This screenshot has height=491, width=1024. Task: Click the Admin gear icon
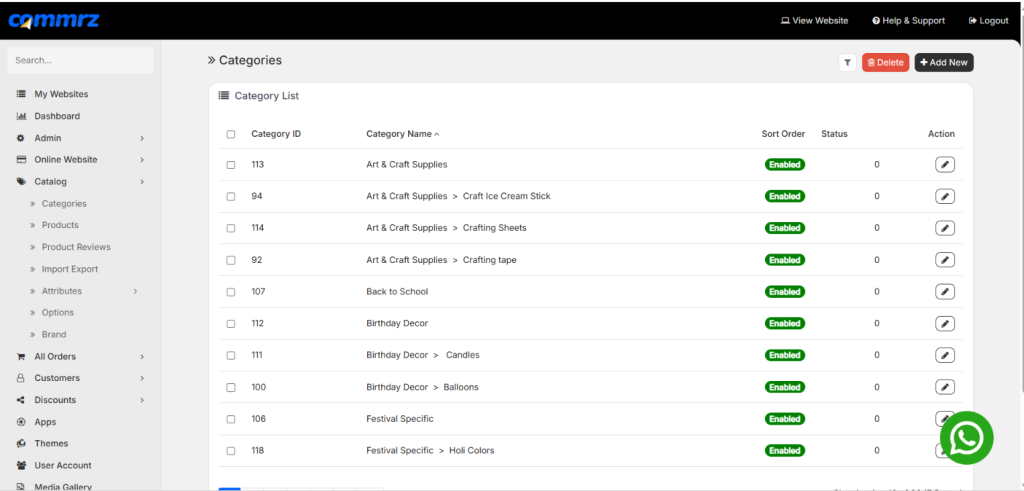click(x=21, y=138)
